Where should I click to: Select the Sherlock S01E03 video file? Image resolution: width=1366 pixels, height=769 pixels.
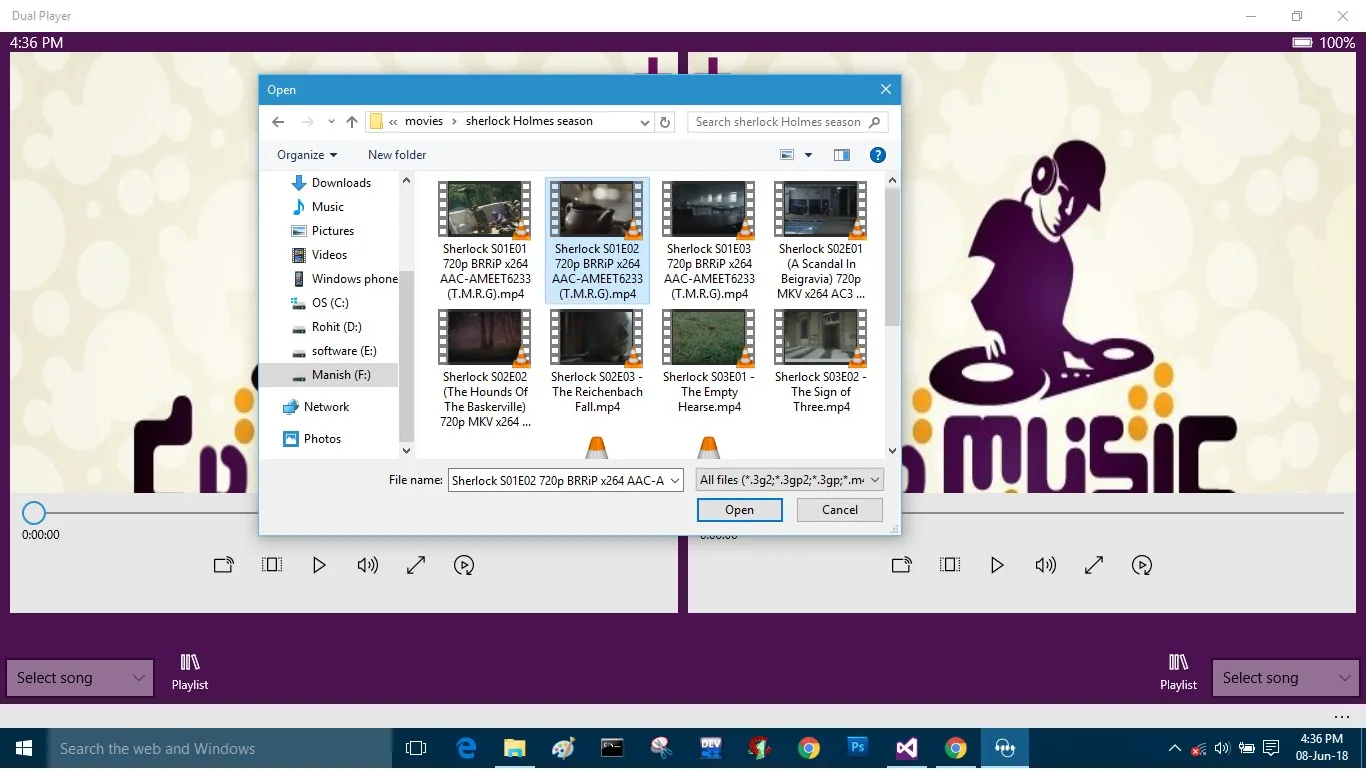(x=709, y=240)
